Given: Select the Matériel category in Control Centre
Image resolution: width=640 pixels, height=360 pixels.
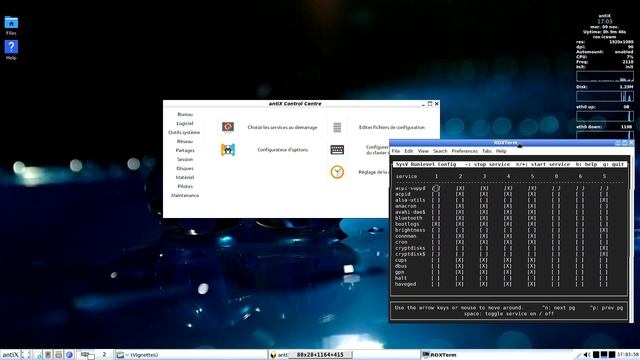Looking at the screenshot, I should coord(185,177).
